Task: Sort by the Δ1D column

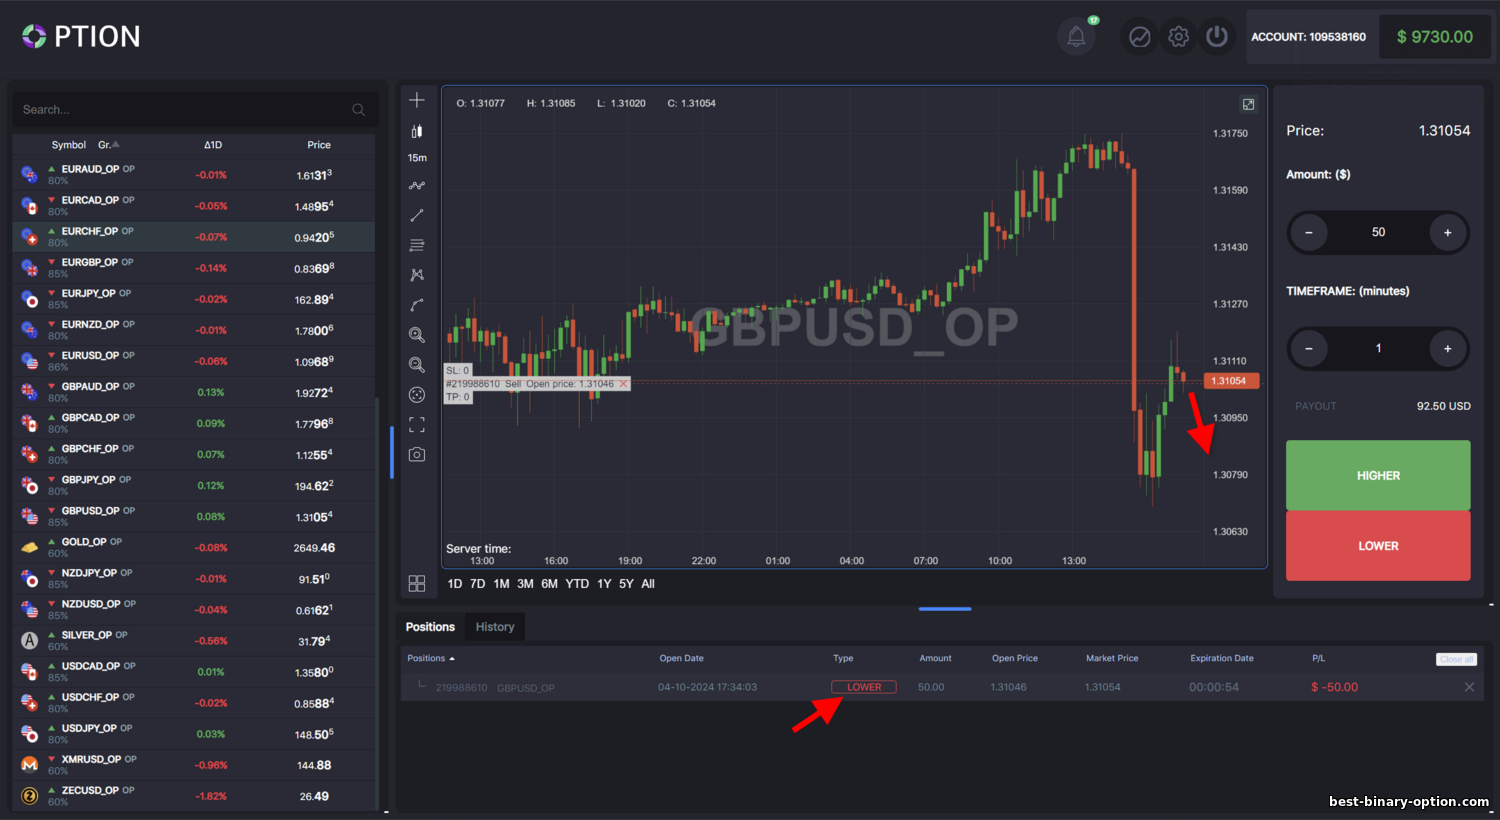Action: pos(213,145)
